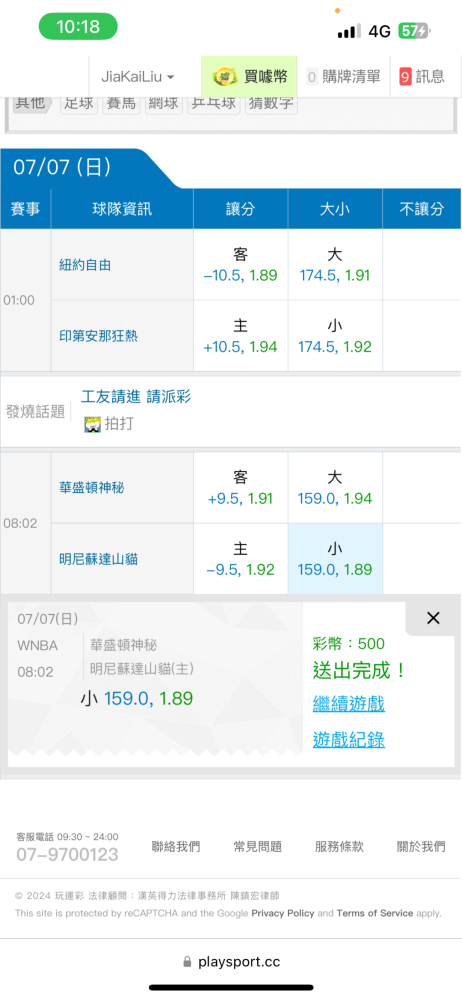Screen dimensions: 462x1000
Task: Close the bet confirmation slip
Action: coord(433,618)
